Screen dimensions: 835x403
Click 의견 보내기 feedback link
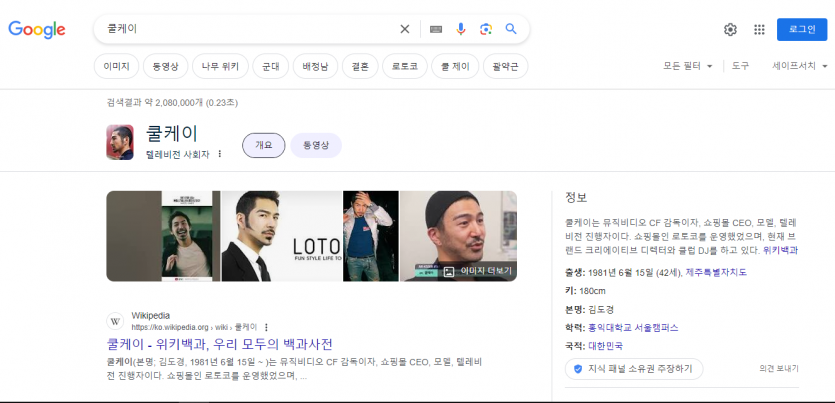tap(779, 368)
